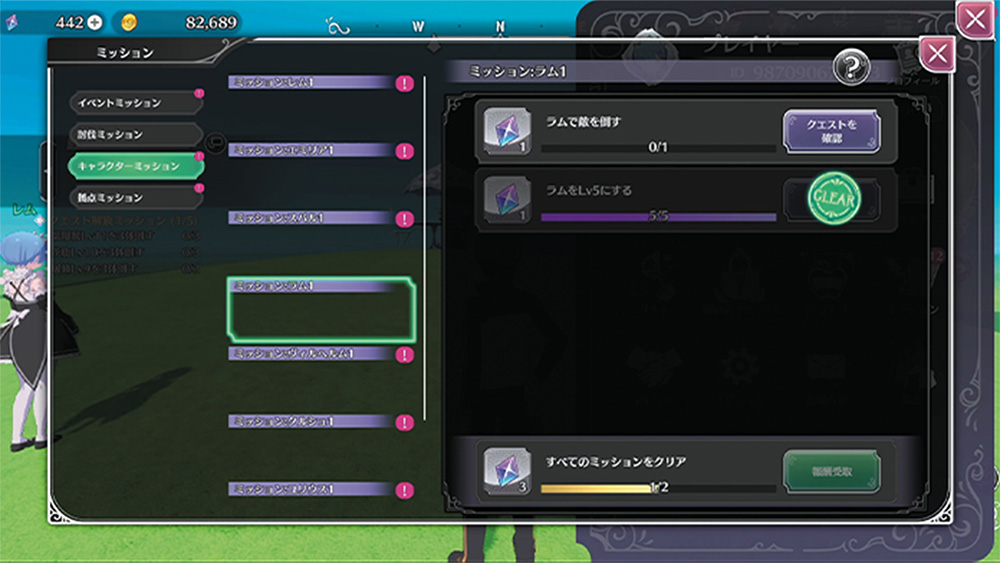Click the mission list scrollbar
Screen dimensions: 1000x563
point(425,249)
